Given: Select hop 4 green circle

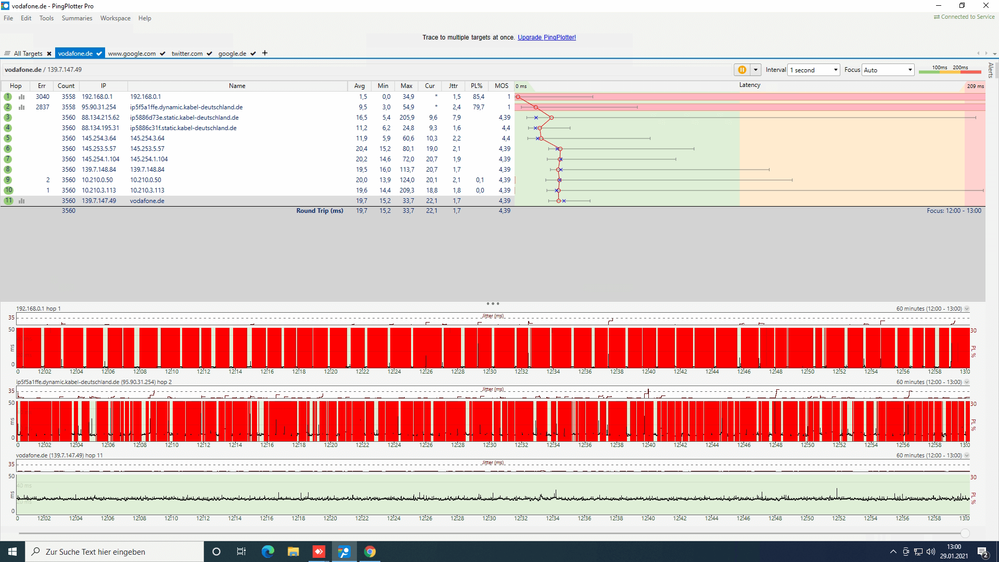Looking at the screenshot, I should 8,128.
